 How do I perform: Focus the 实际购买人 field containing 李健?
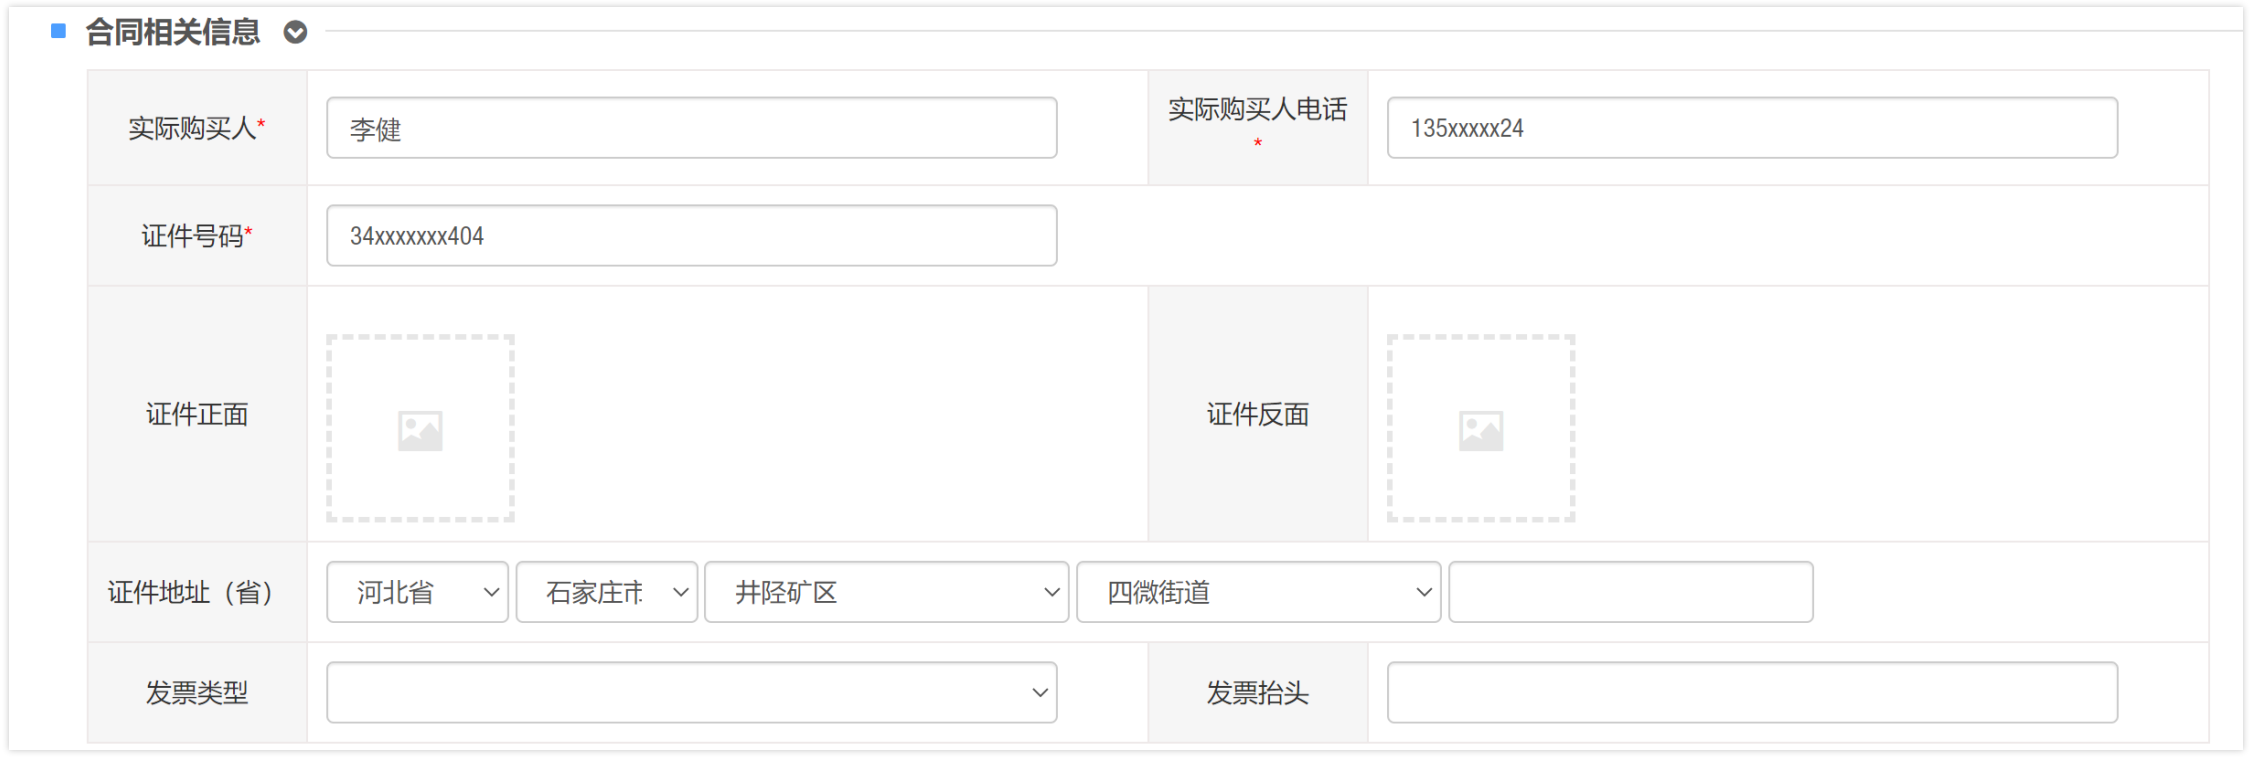point(691,128)
